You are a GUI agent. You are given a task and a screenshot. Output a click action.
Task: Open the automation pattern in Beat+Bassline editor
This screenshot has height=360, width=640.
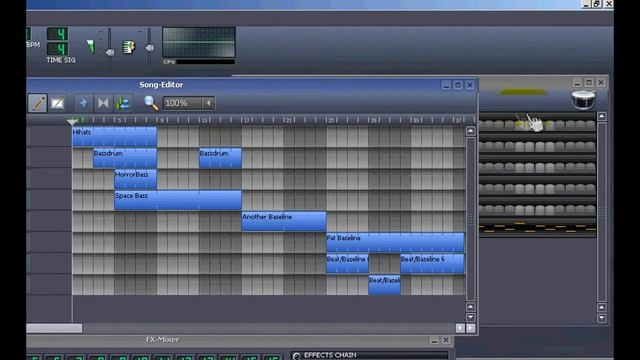pyautogui.click(x=537, y=228)
